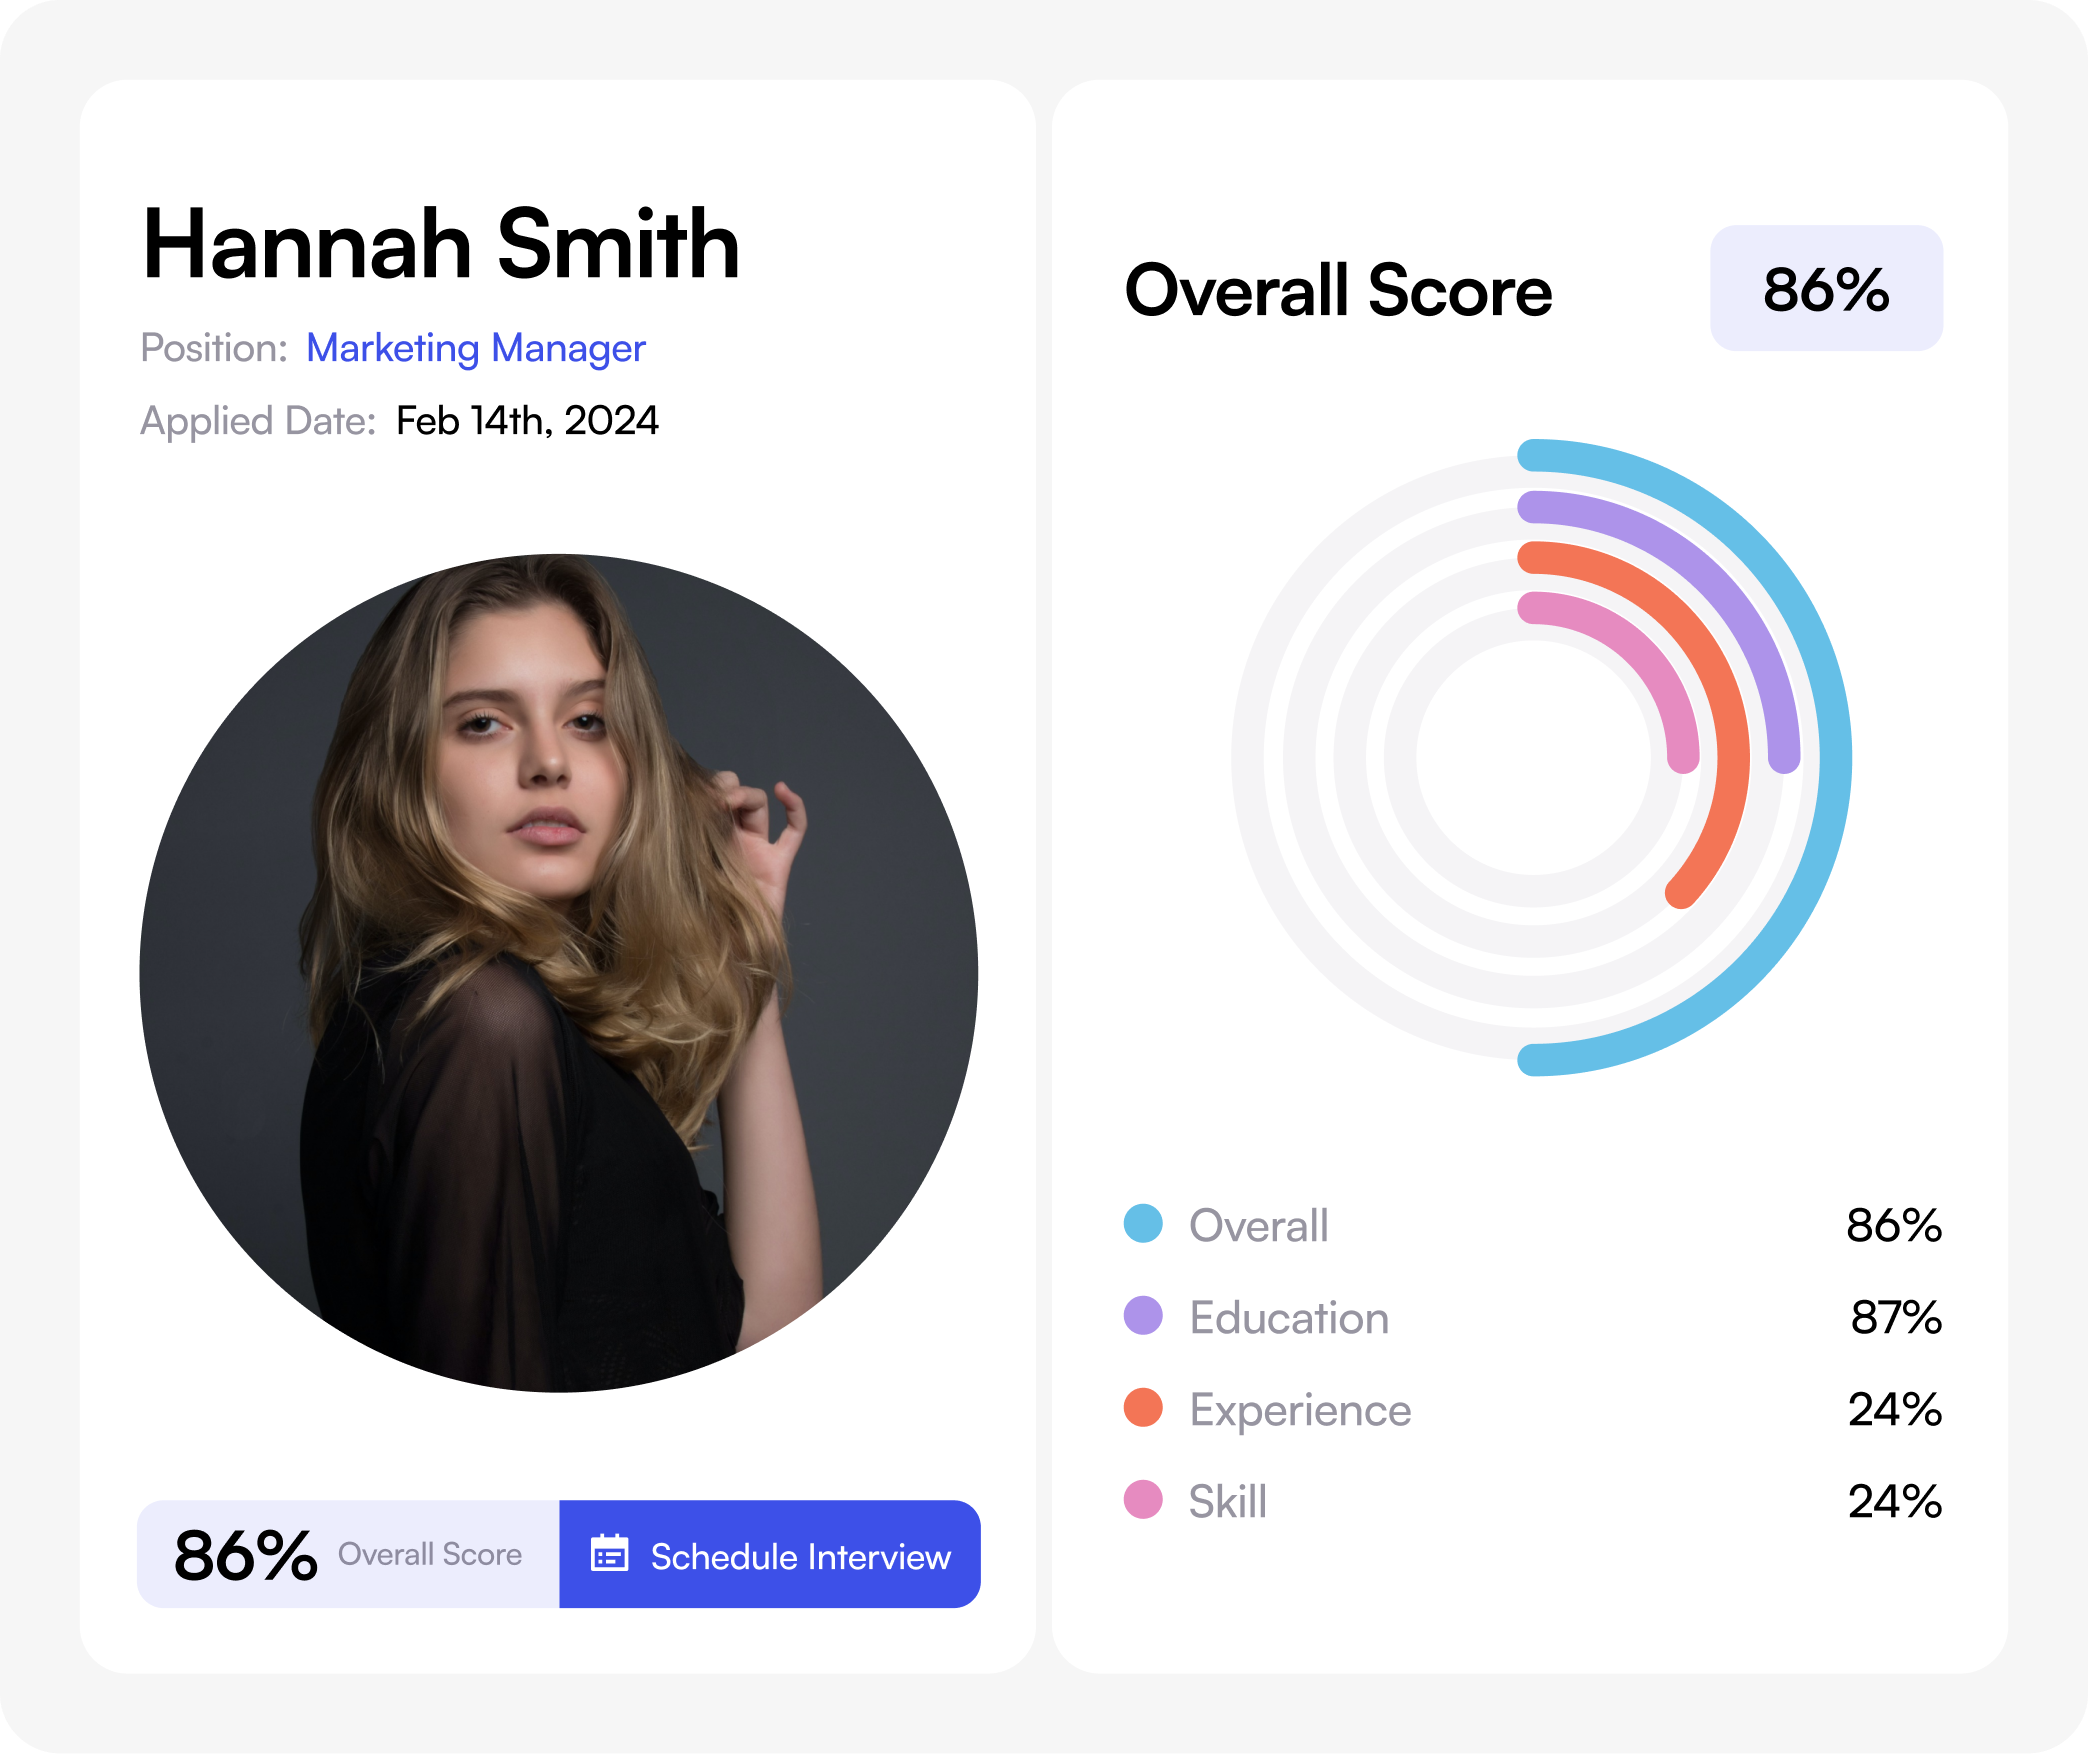Click the blue Overall arc in chart

click(1835, 757)
